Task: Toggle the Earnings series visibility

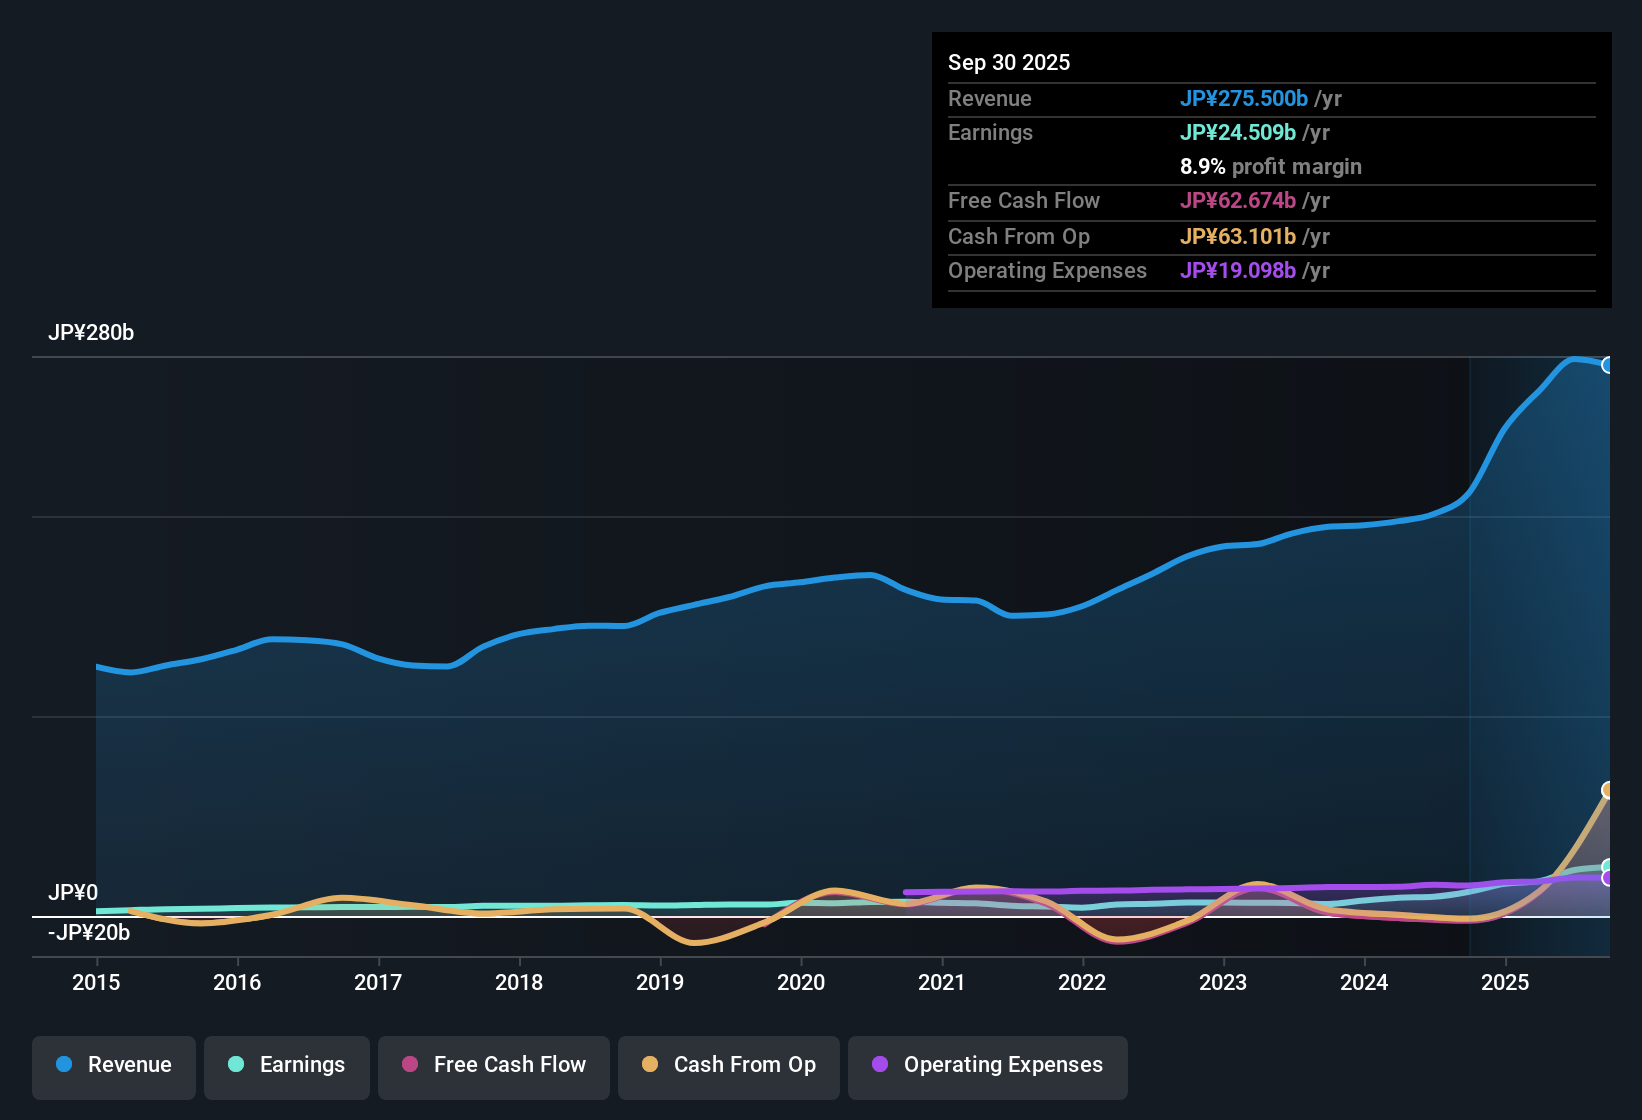Action: point(286,1066)
